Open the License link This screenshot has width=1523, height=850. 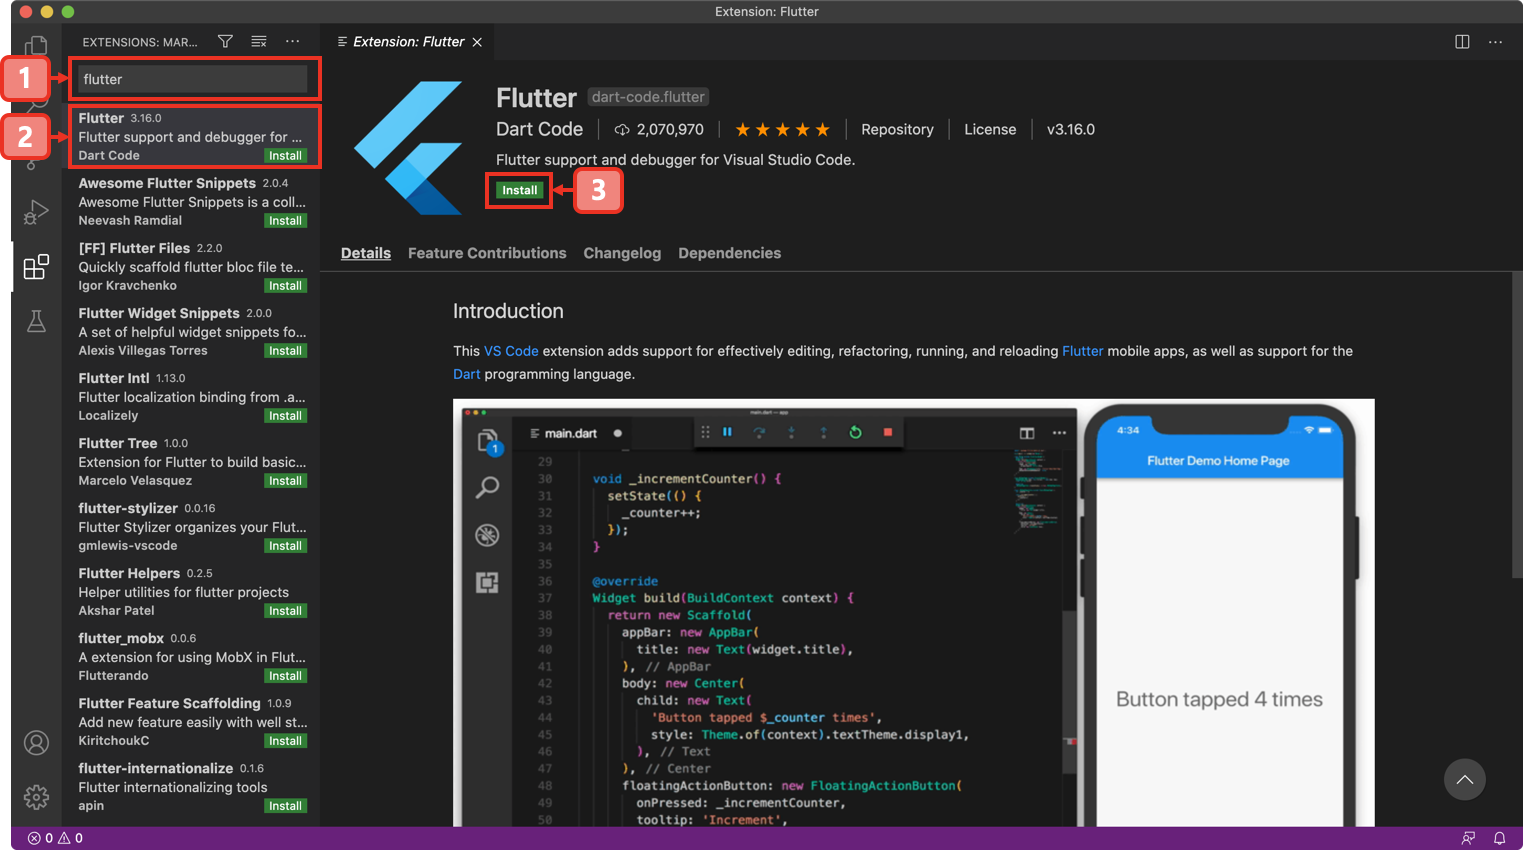pyautogui.click(x=990, y=129)
